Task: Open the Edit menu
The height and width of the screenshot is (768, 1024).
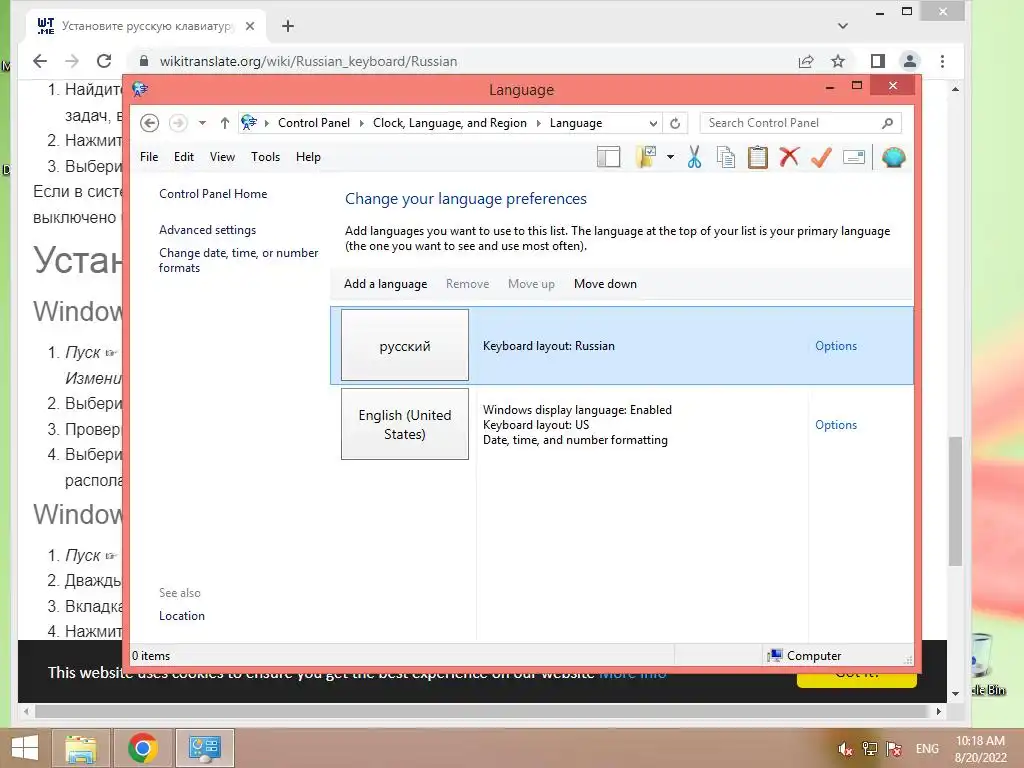Action: [x=184, y=157]
